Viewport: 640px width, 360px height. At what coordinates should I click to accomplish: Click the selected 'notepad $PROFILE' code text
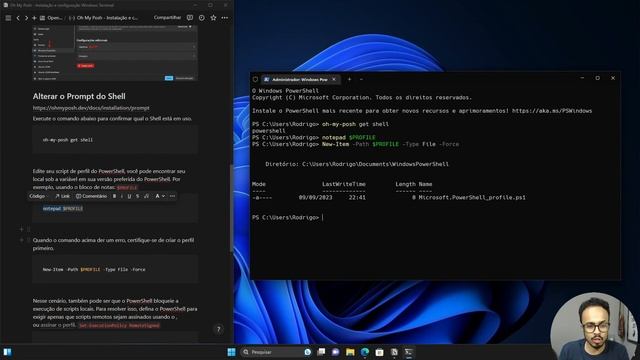63,209
